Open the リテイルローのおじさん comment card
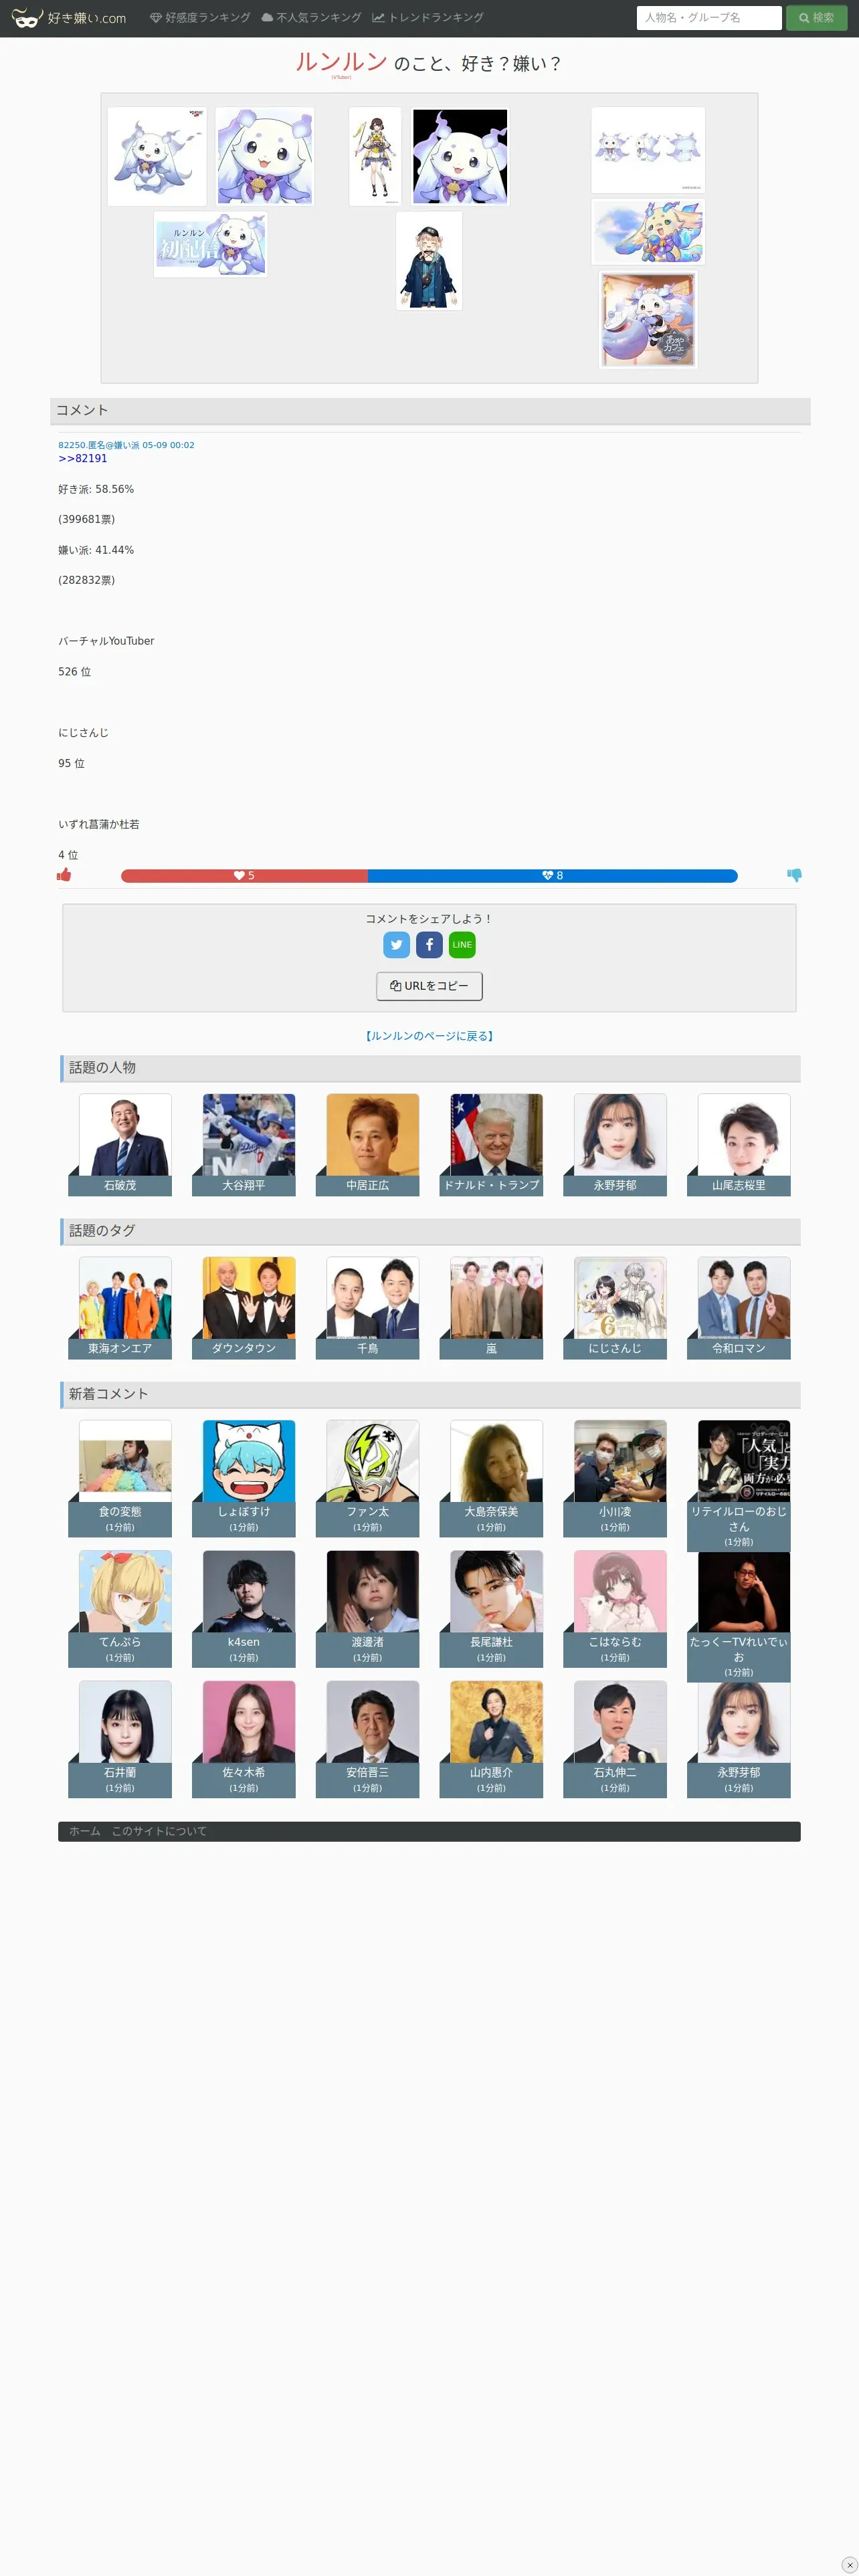Viewport: 859px width, 2576px height. [x=739, y=1485]
